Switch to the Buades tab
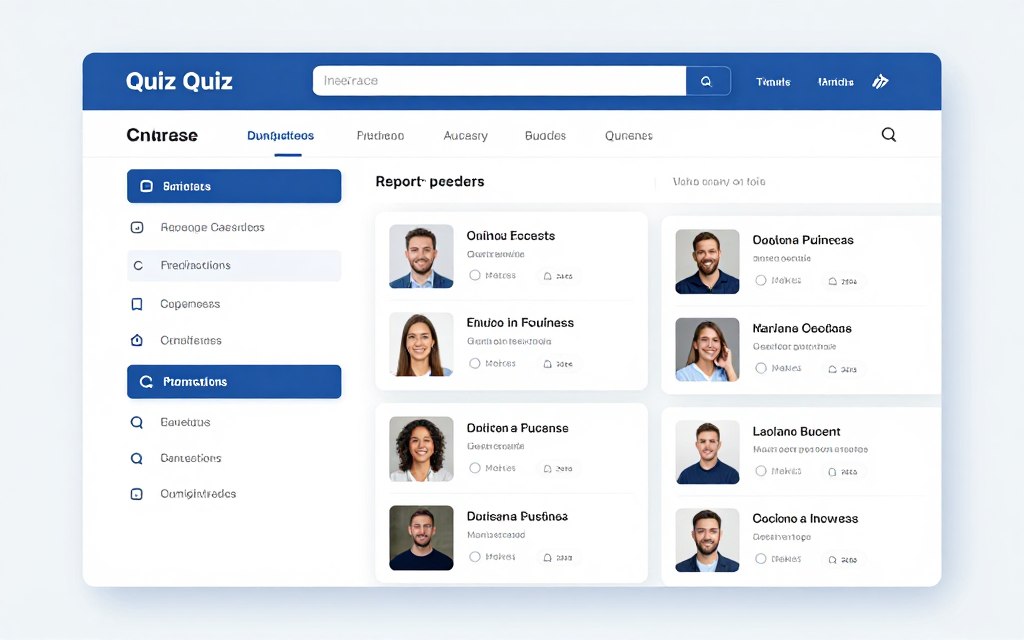 point(545,134)
